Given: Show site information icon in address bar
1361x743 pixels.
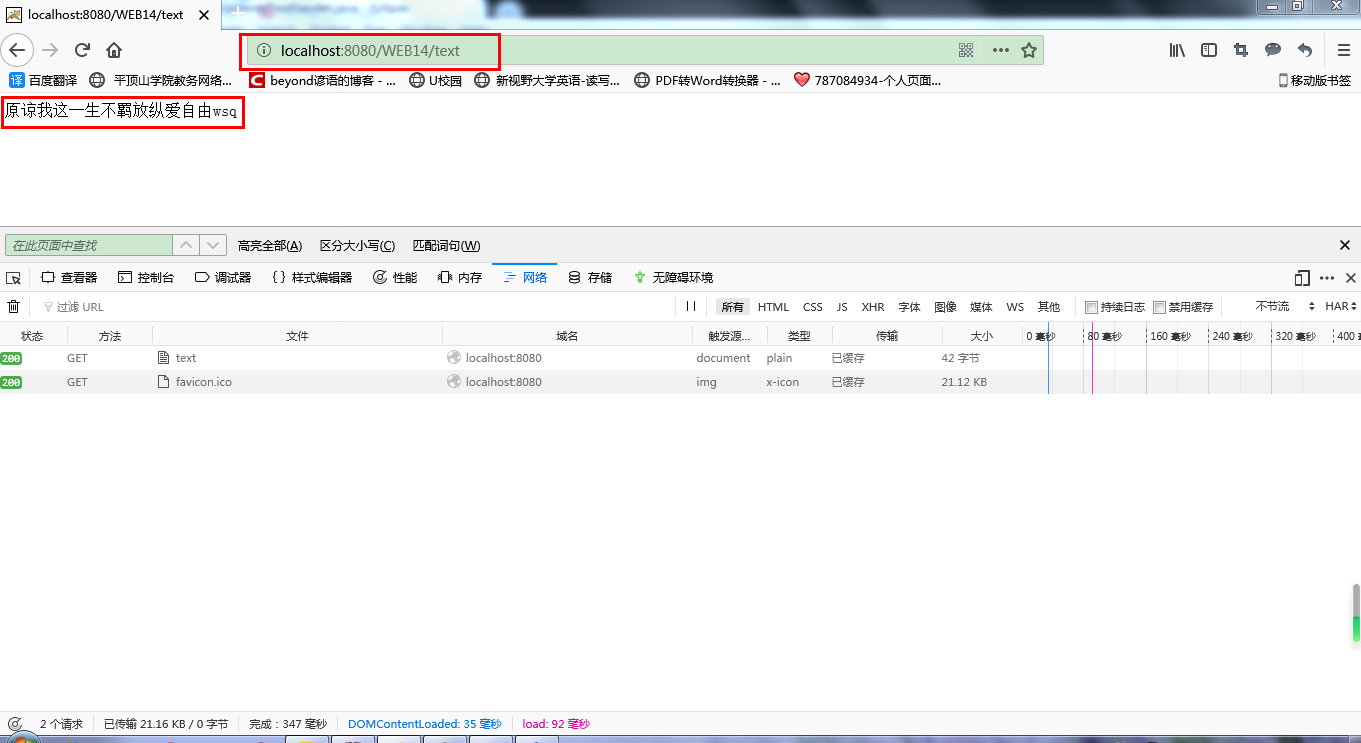Looking at the screenshot, I should click(x=263, y=50).
